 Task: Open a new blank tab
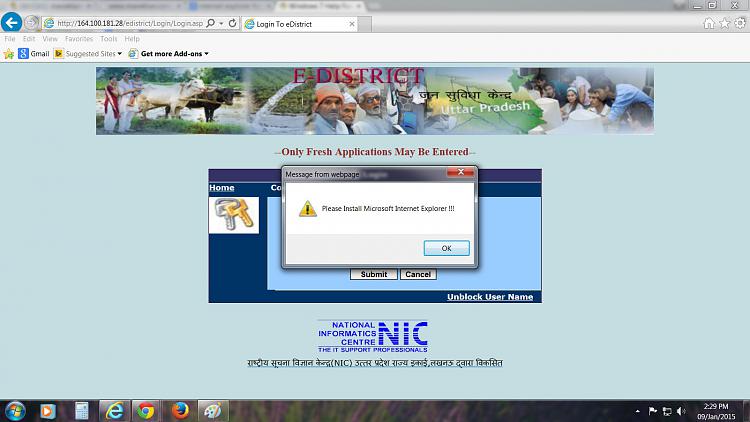(365, 24)
